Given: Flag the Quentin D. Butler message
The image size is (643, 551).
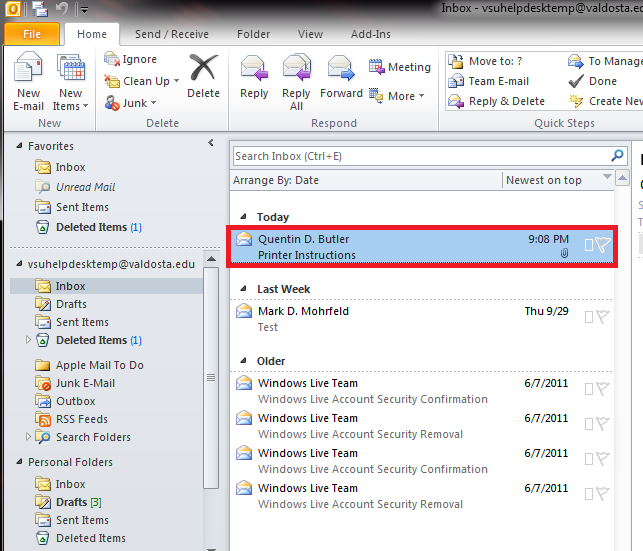Looking at the screenshot, I should coord(603,245).
